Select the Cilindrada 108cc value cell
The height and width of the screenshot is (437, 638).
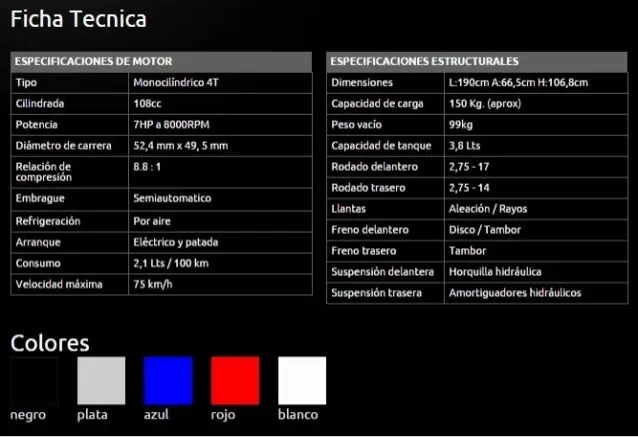coord(220,103)
